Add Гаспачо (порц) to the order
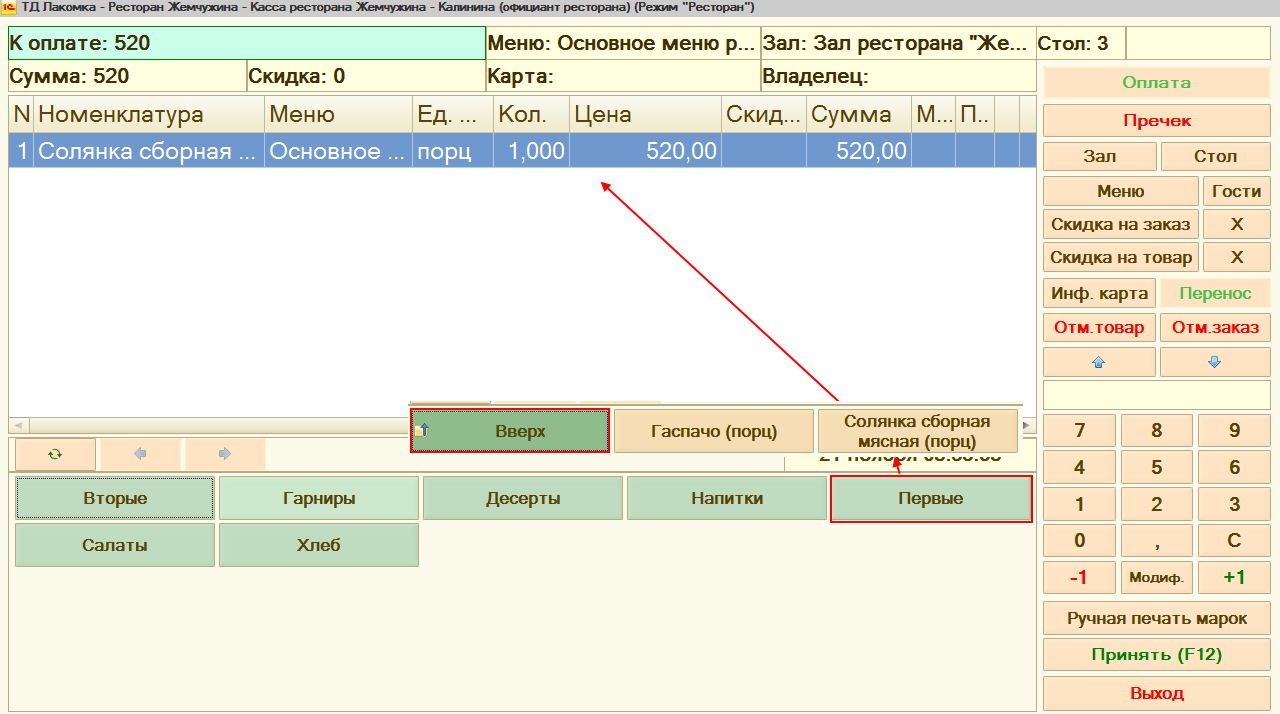This screenshot has width=1280, height=714. pyautogui.click(x=713, y=431)
